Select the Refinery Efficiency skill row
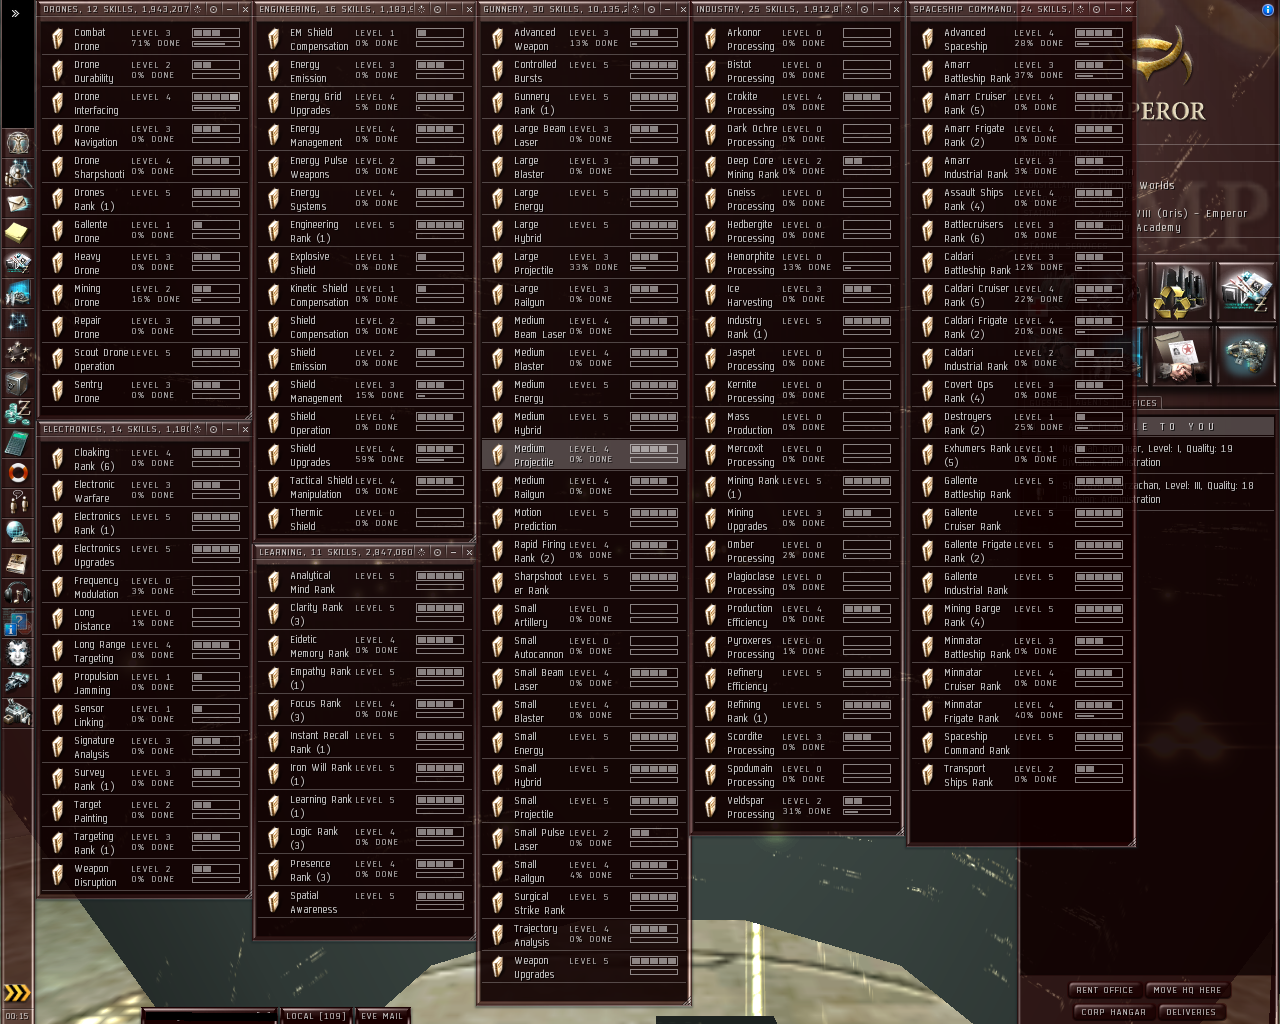Screen dimensions: 1280x1024 [x=797, y=679]
